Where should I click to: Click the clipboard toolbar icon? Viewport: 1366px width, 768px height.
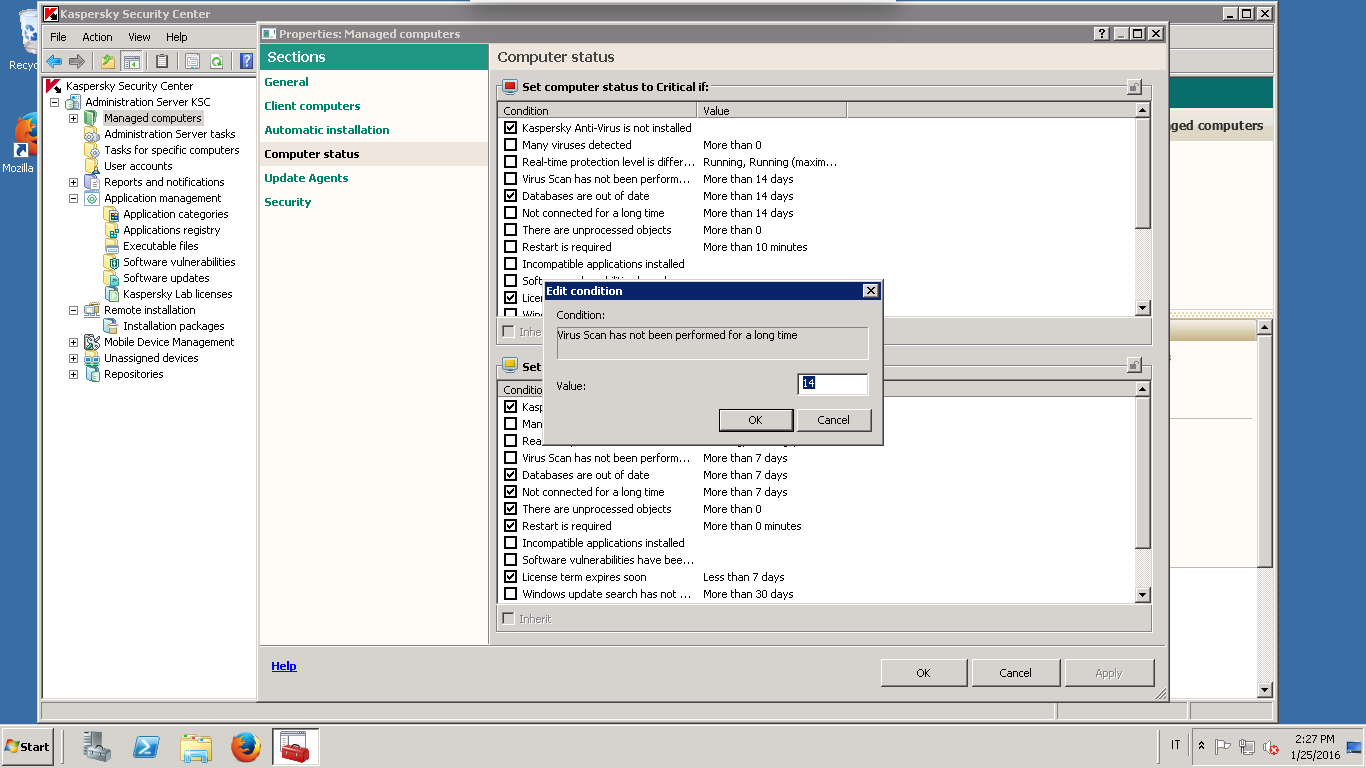161,61
